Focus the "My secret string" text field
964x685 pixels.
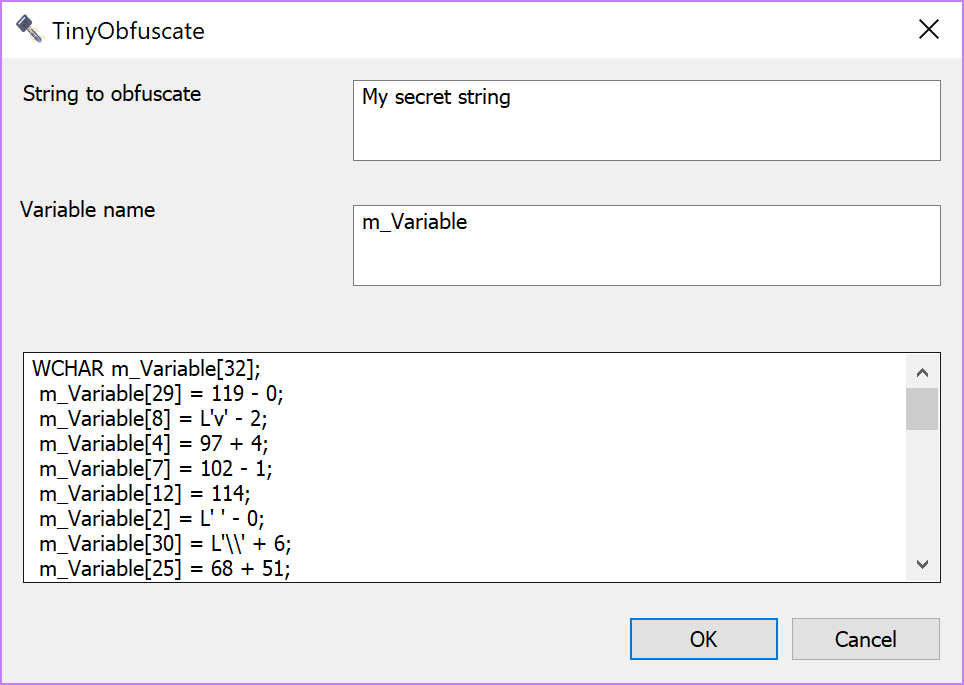point(646,120)
